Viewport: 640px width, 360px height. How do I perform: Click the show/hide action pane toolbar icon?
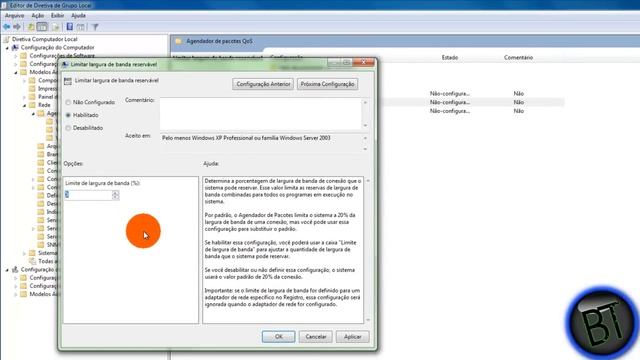81,27
